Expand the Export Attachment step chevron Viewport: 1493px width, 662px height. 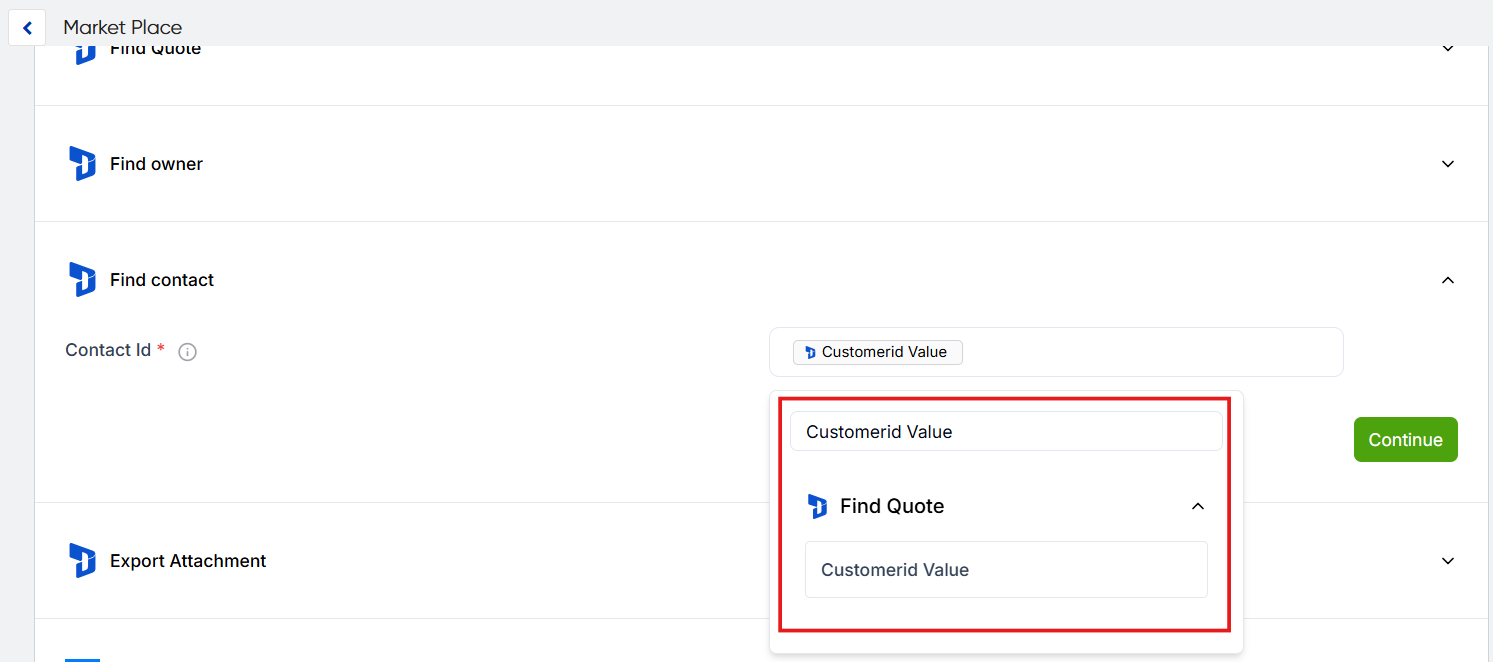pyautogui.click(x=1447, y=561)
